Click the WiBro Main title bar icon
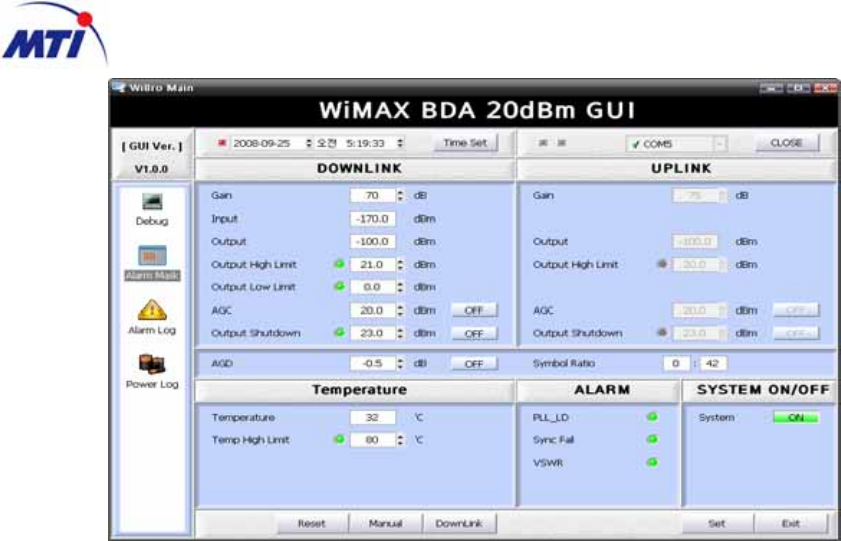The height and width of the screenshot is (541, 841). tap(119, 87)
